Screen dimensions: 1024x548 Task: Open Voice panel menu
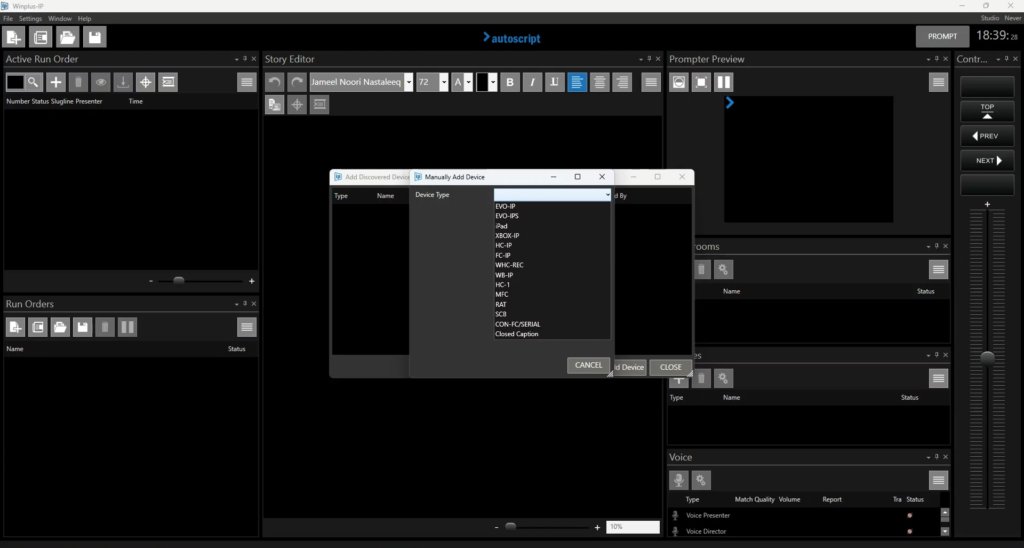click(x=938, y=480)
